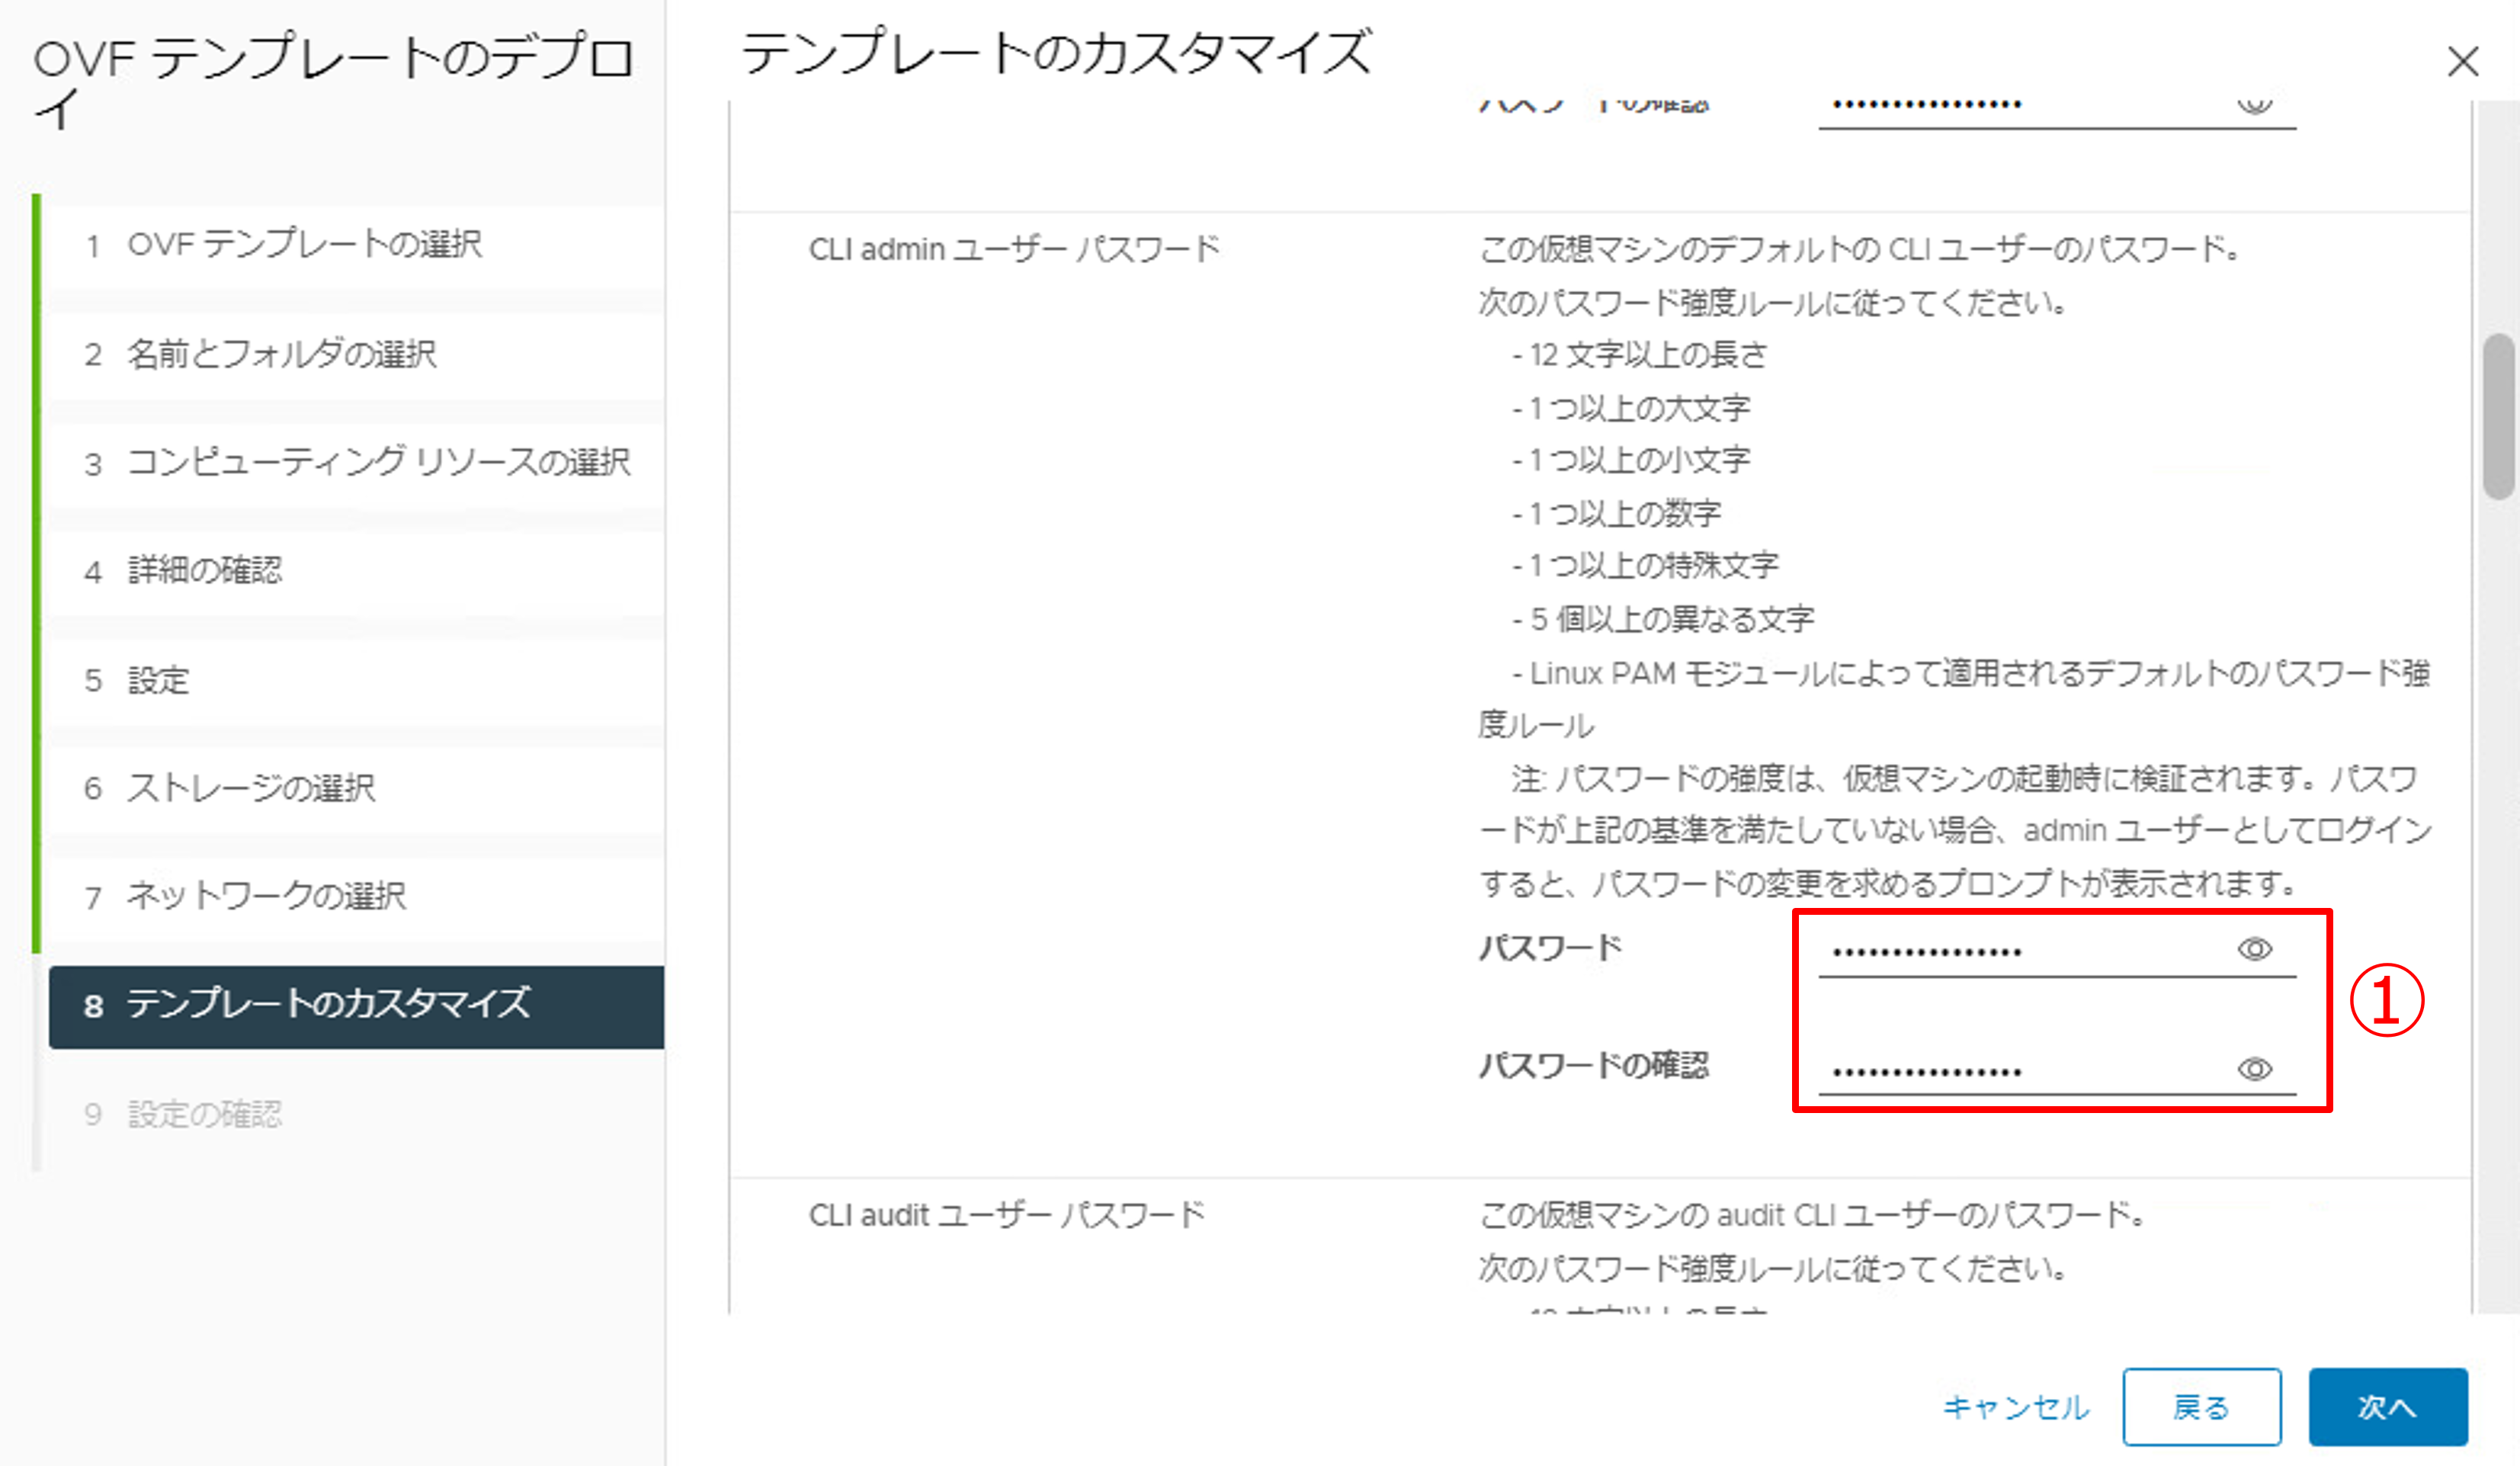2520x1466 pixels.
Task: Open step 3 コンピューティング リソースの選択
Action: click(378, 462)
